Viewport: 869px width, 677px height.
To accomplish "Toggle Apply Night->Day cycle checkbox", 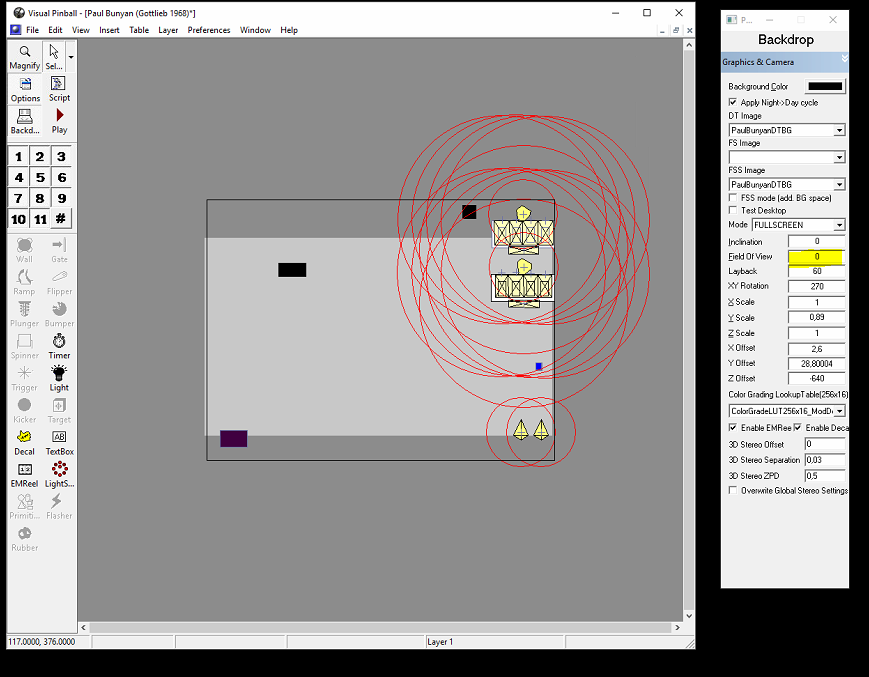I will [733, 102].
